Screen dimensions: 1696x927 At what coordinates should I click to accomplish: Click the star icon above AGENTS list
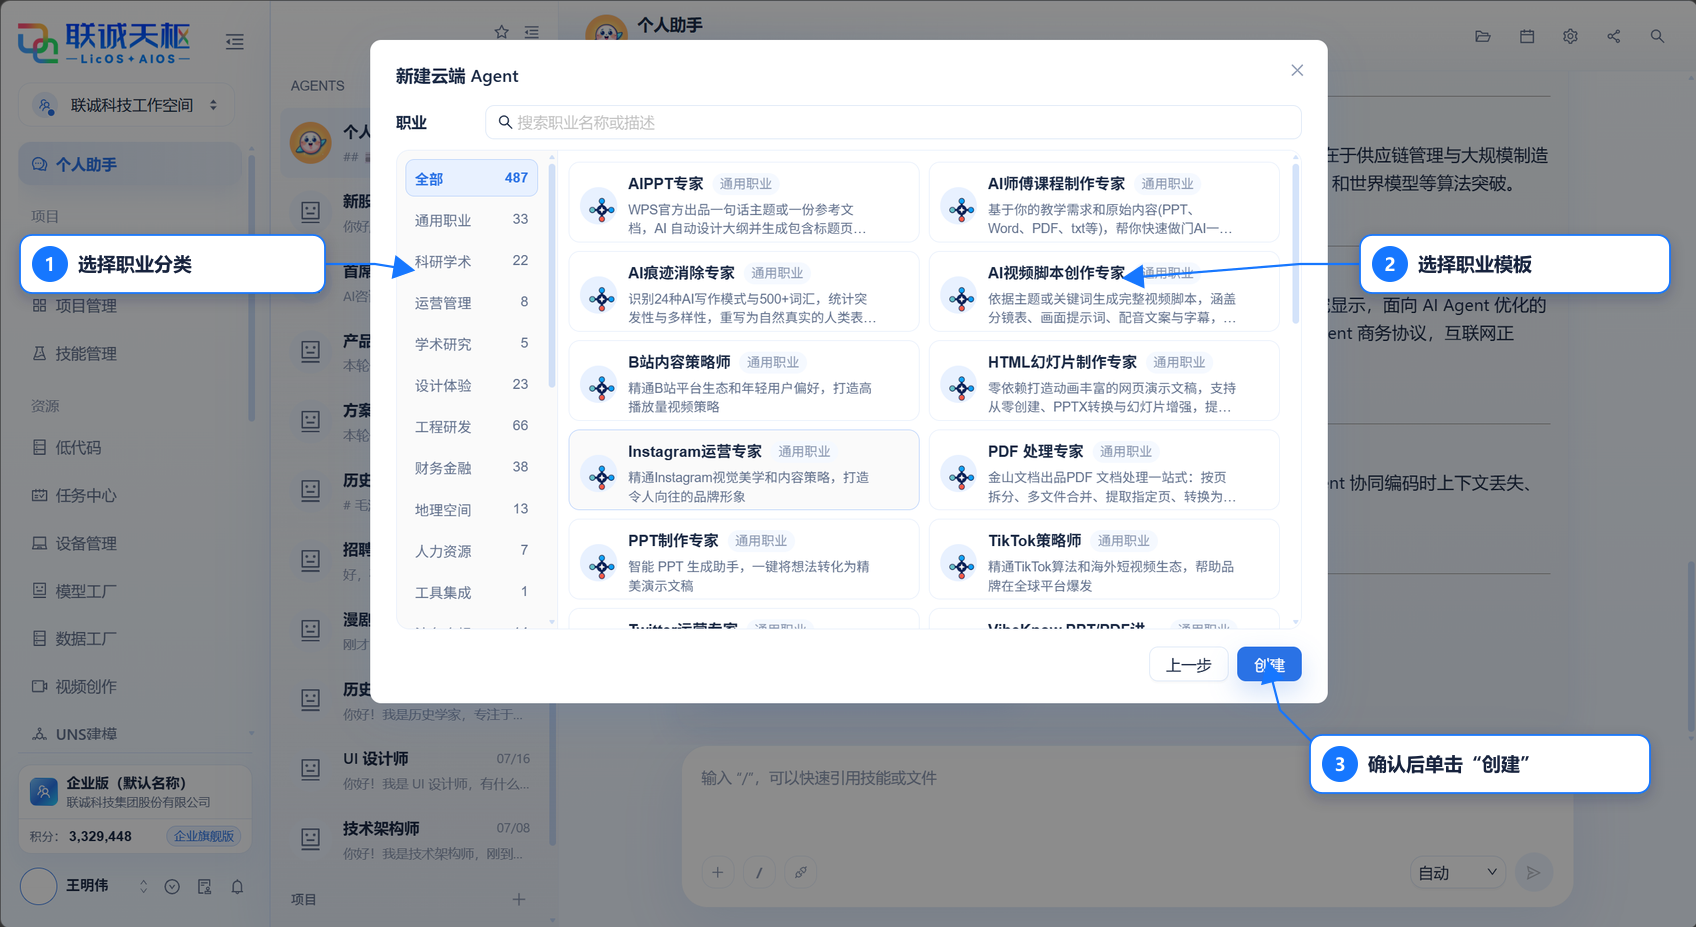click(x=502, y=32)
